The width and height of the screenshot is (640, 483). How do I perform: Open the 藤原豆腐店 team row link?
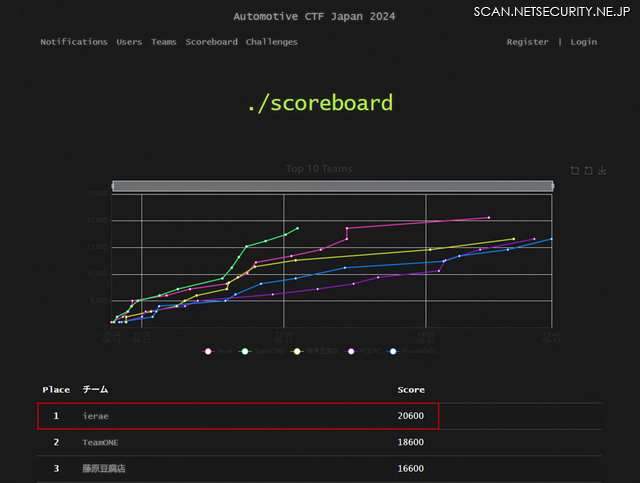(x=104, y=468)
